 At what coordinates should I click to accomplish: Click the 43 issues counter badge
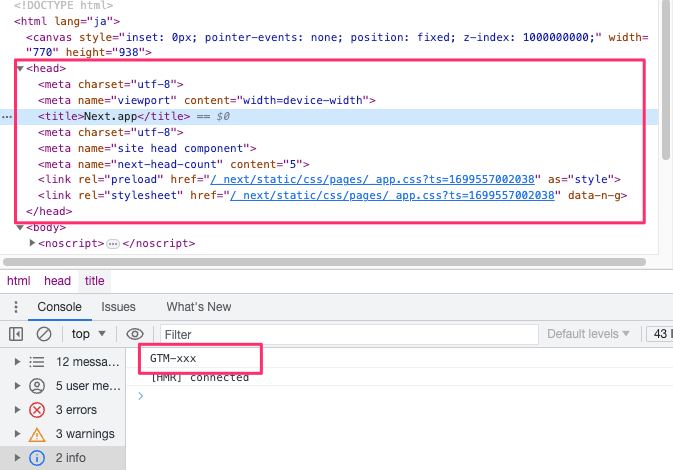660,334
